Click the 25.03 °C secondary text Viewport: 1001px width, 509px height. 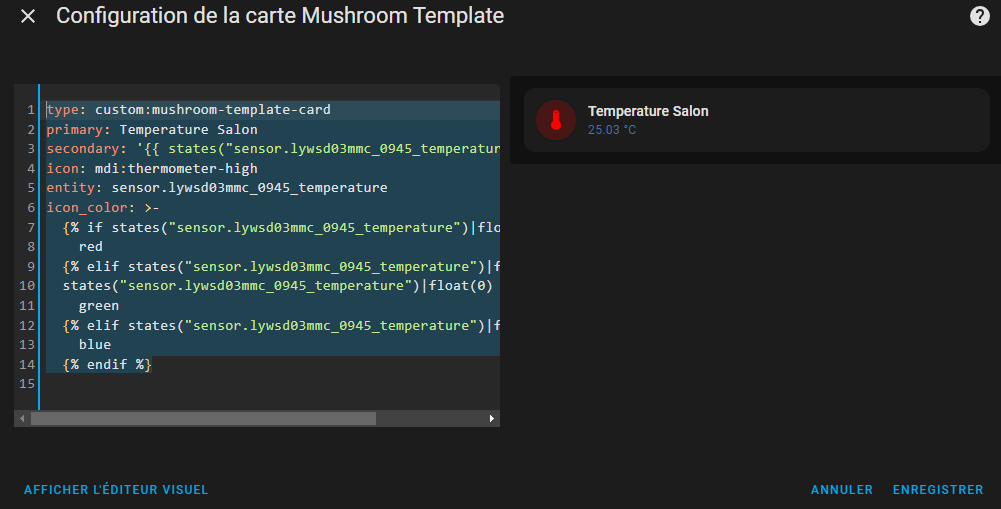(612, 130)
